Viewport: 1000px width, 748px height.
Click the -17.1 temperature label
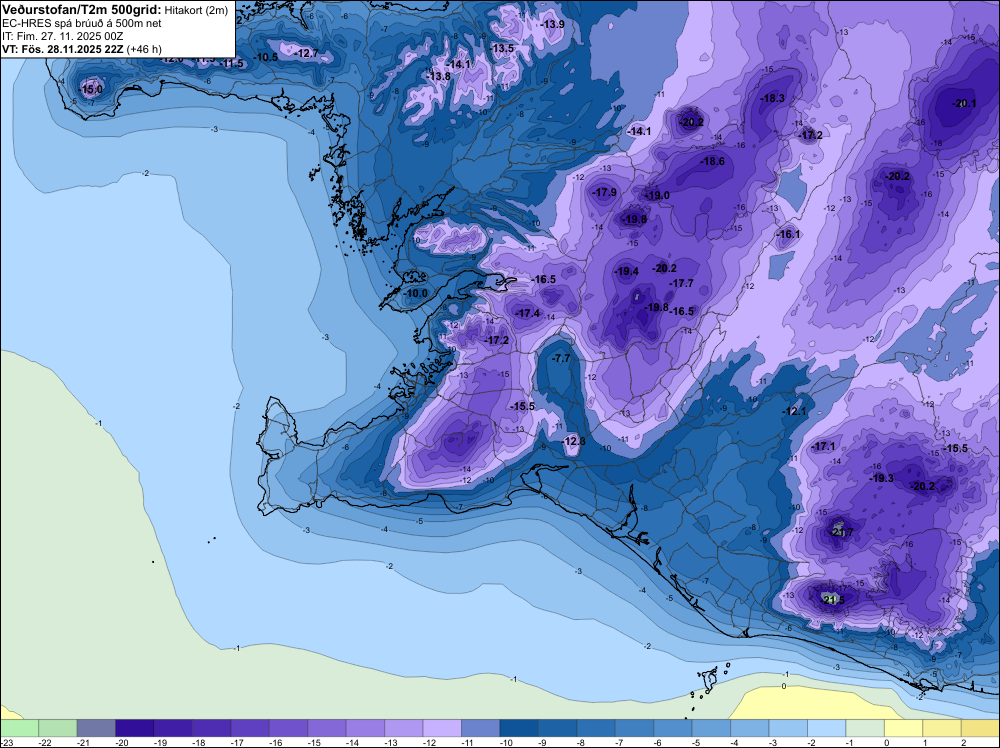point(823,446)
